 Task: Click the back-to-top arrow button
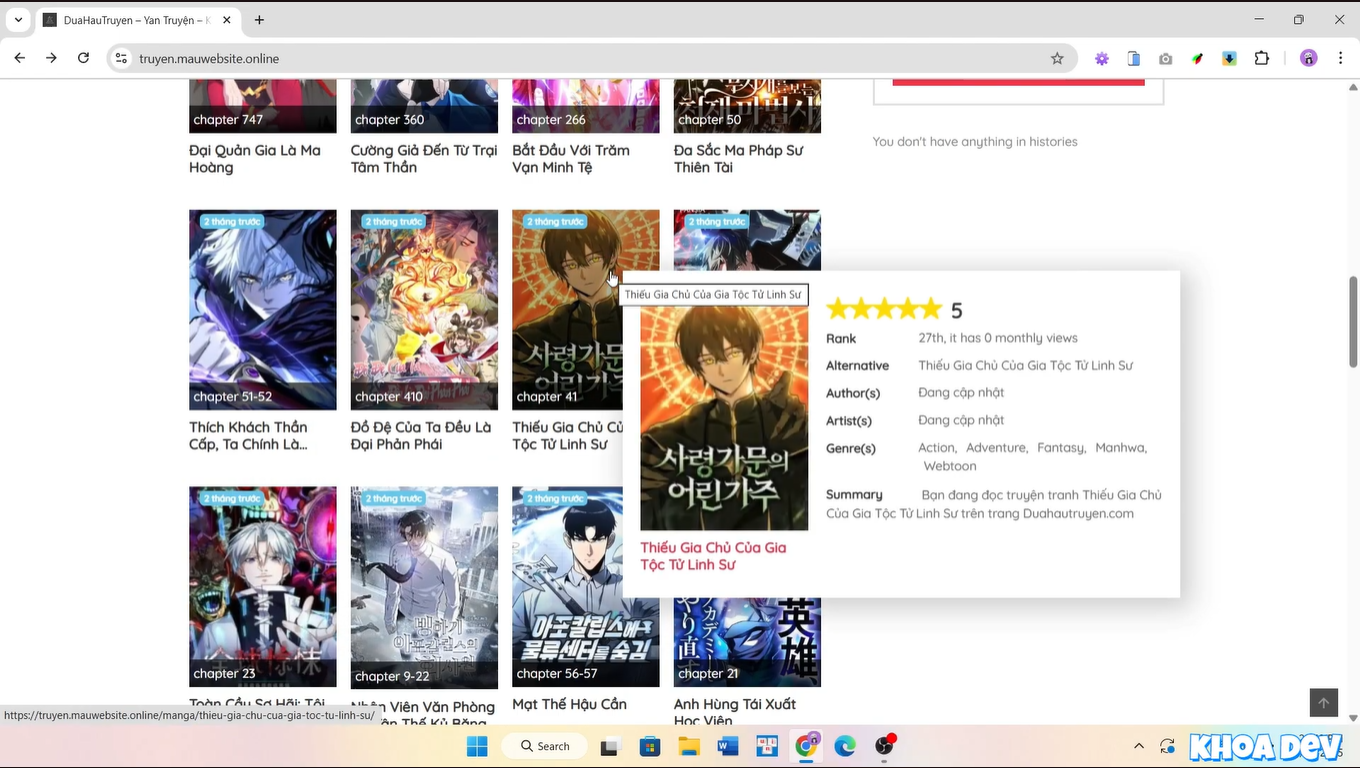(x=1323, y=703)
